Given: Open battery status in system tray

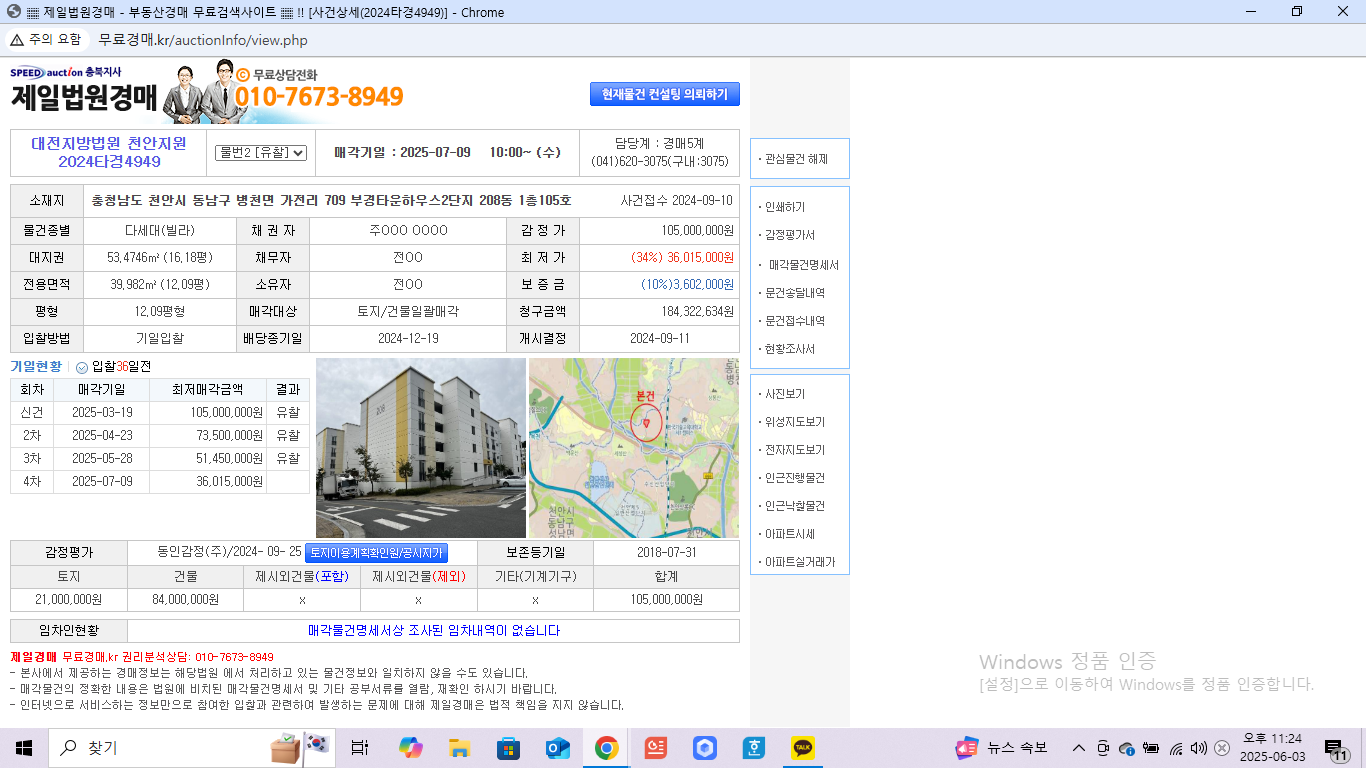Looking at the screenshot, I should click(1151, 748).
